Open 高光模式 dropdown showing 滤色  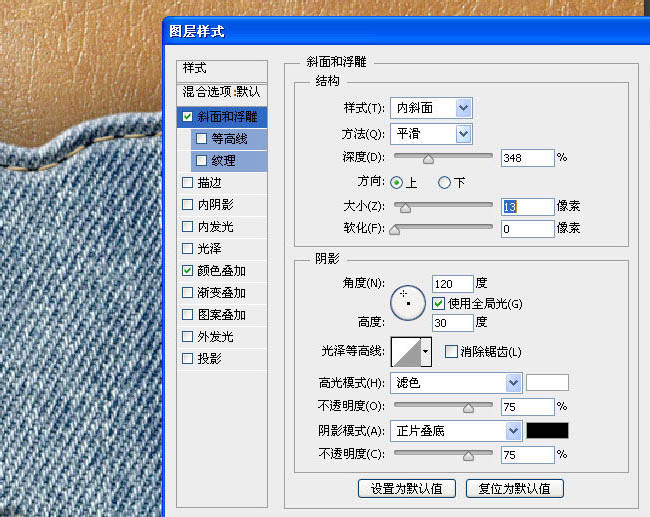coord(456,383)
